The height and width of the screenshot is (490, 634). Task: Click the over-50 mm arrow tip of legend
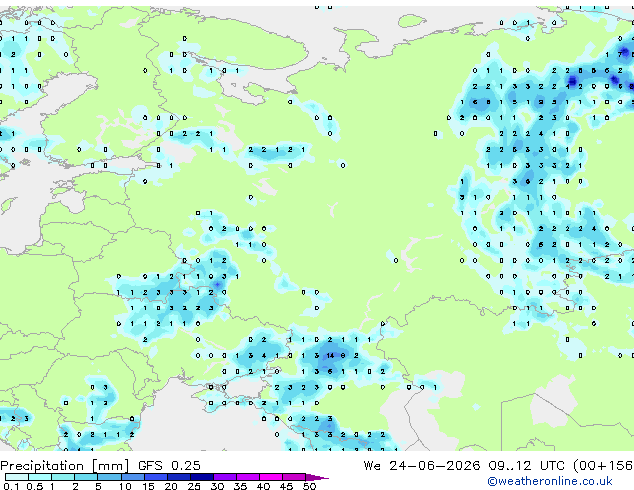click(x=317, y=478)
